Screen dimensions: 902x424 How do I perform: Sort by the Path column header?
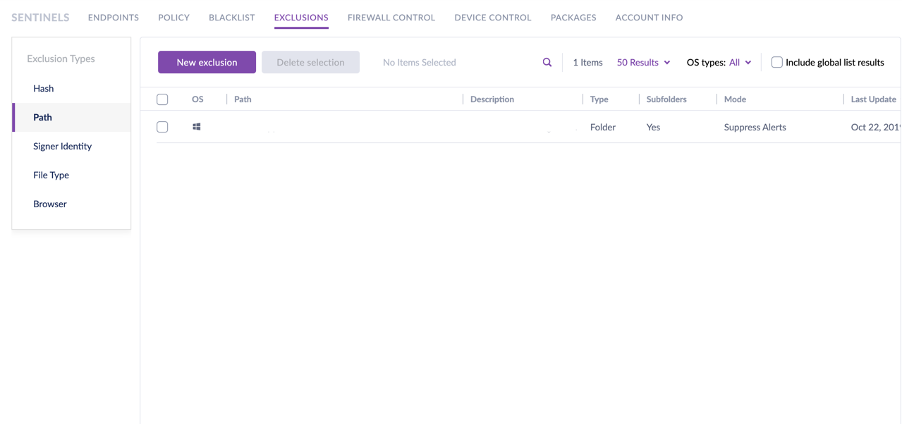pyautogui.click(x=243, y=99)
